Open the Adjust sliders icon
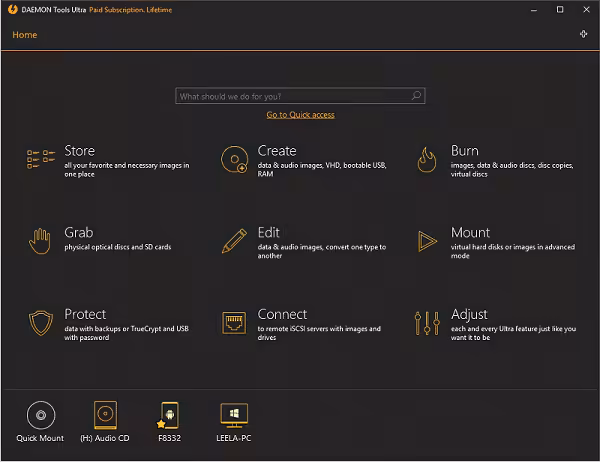Screen dimensions: 600x462 (x=427, y=322)
